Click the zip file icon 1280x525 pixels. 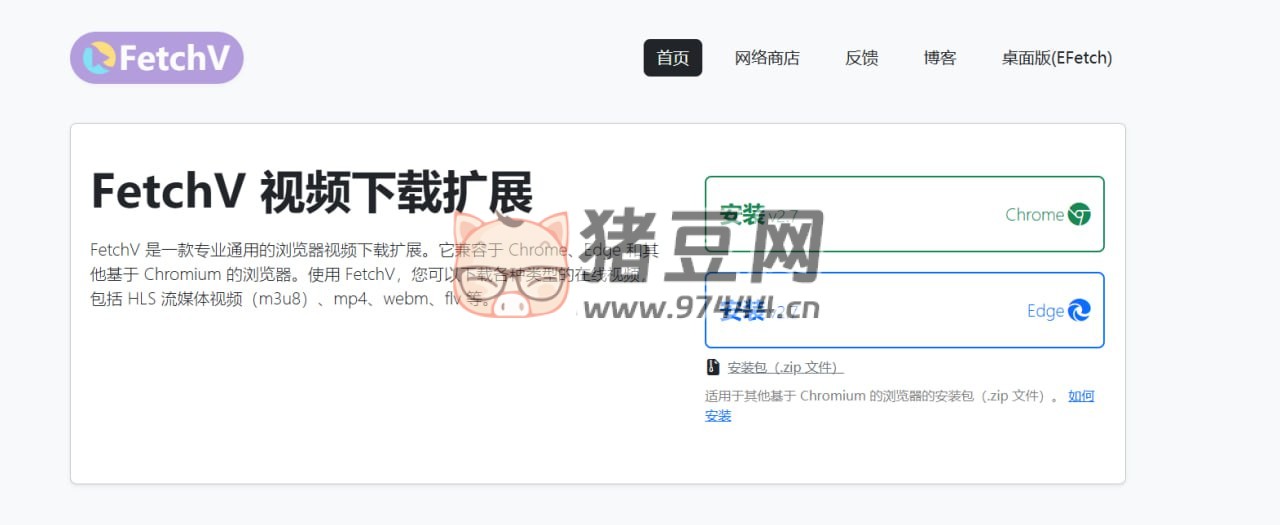pyautogui.click(x=713, y=367)
